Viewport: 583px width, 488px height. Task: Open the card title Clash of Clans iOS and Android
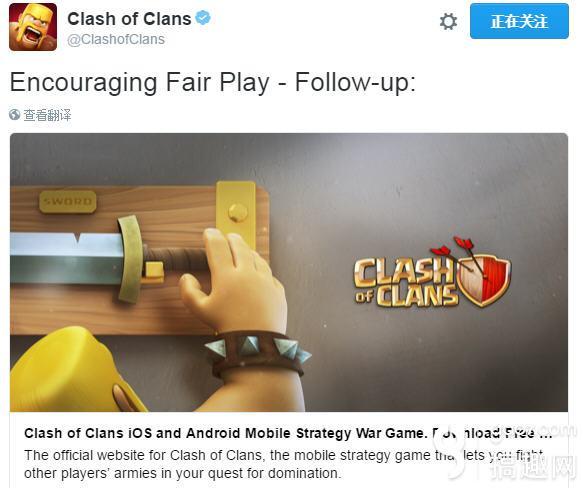click(x=288, y=433)
